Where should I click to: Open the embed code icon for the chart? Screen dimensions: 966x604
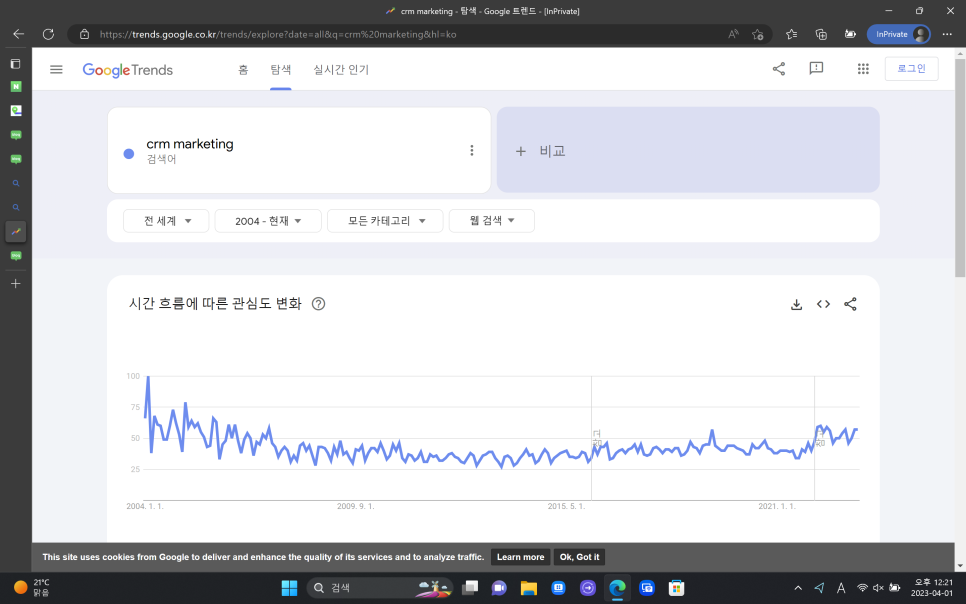tap(823, 304)
